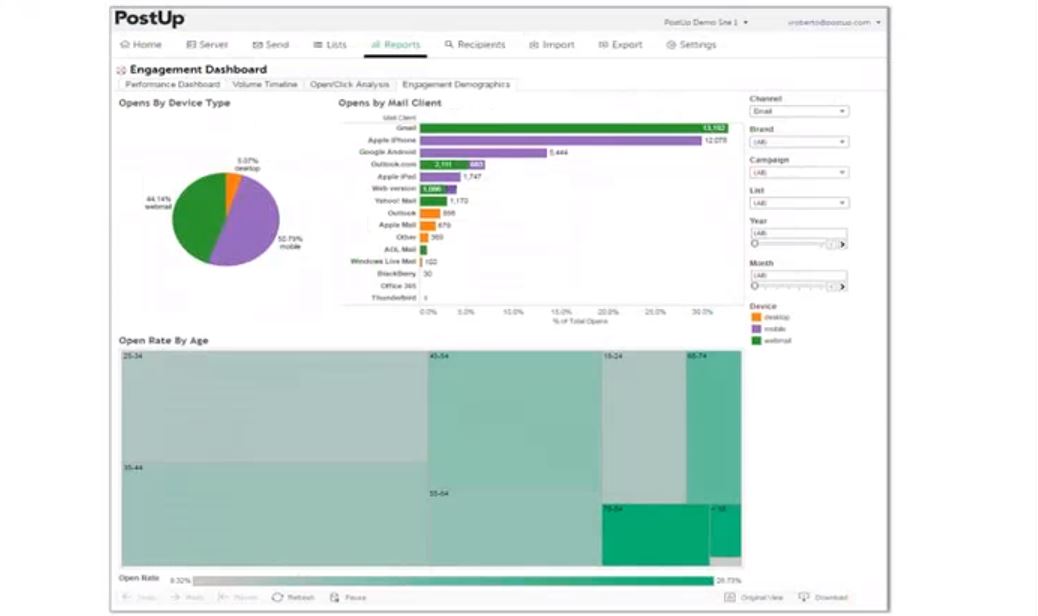Click the Year slider's next arrow

point(842,244)
